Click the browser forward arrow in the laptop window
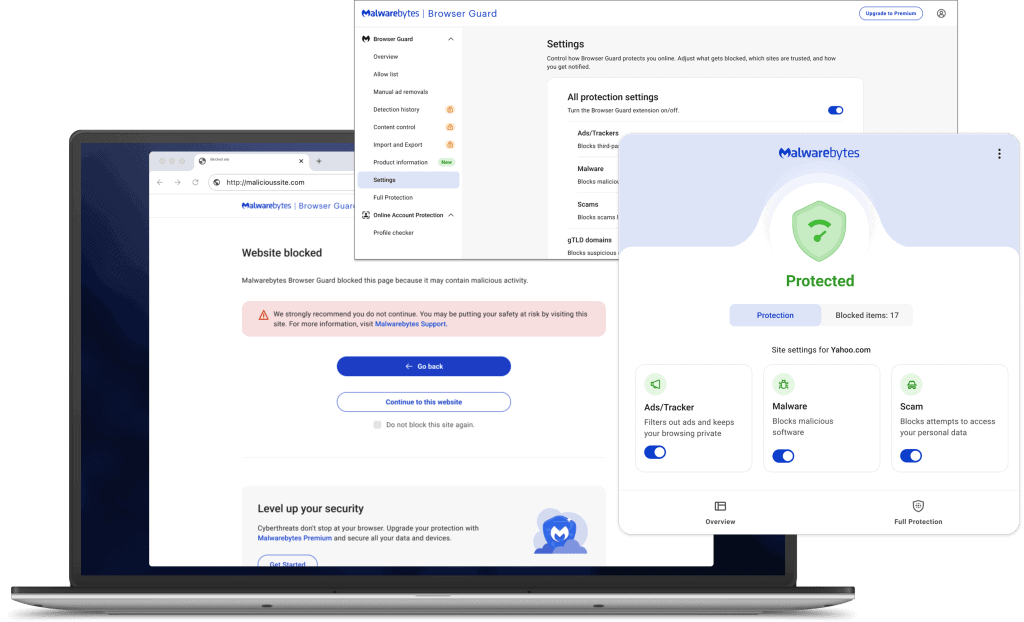 [x=178, y=182]
